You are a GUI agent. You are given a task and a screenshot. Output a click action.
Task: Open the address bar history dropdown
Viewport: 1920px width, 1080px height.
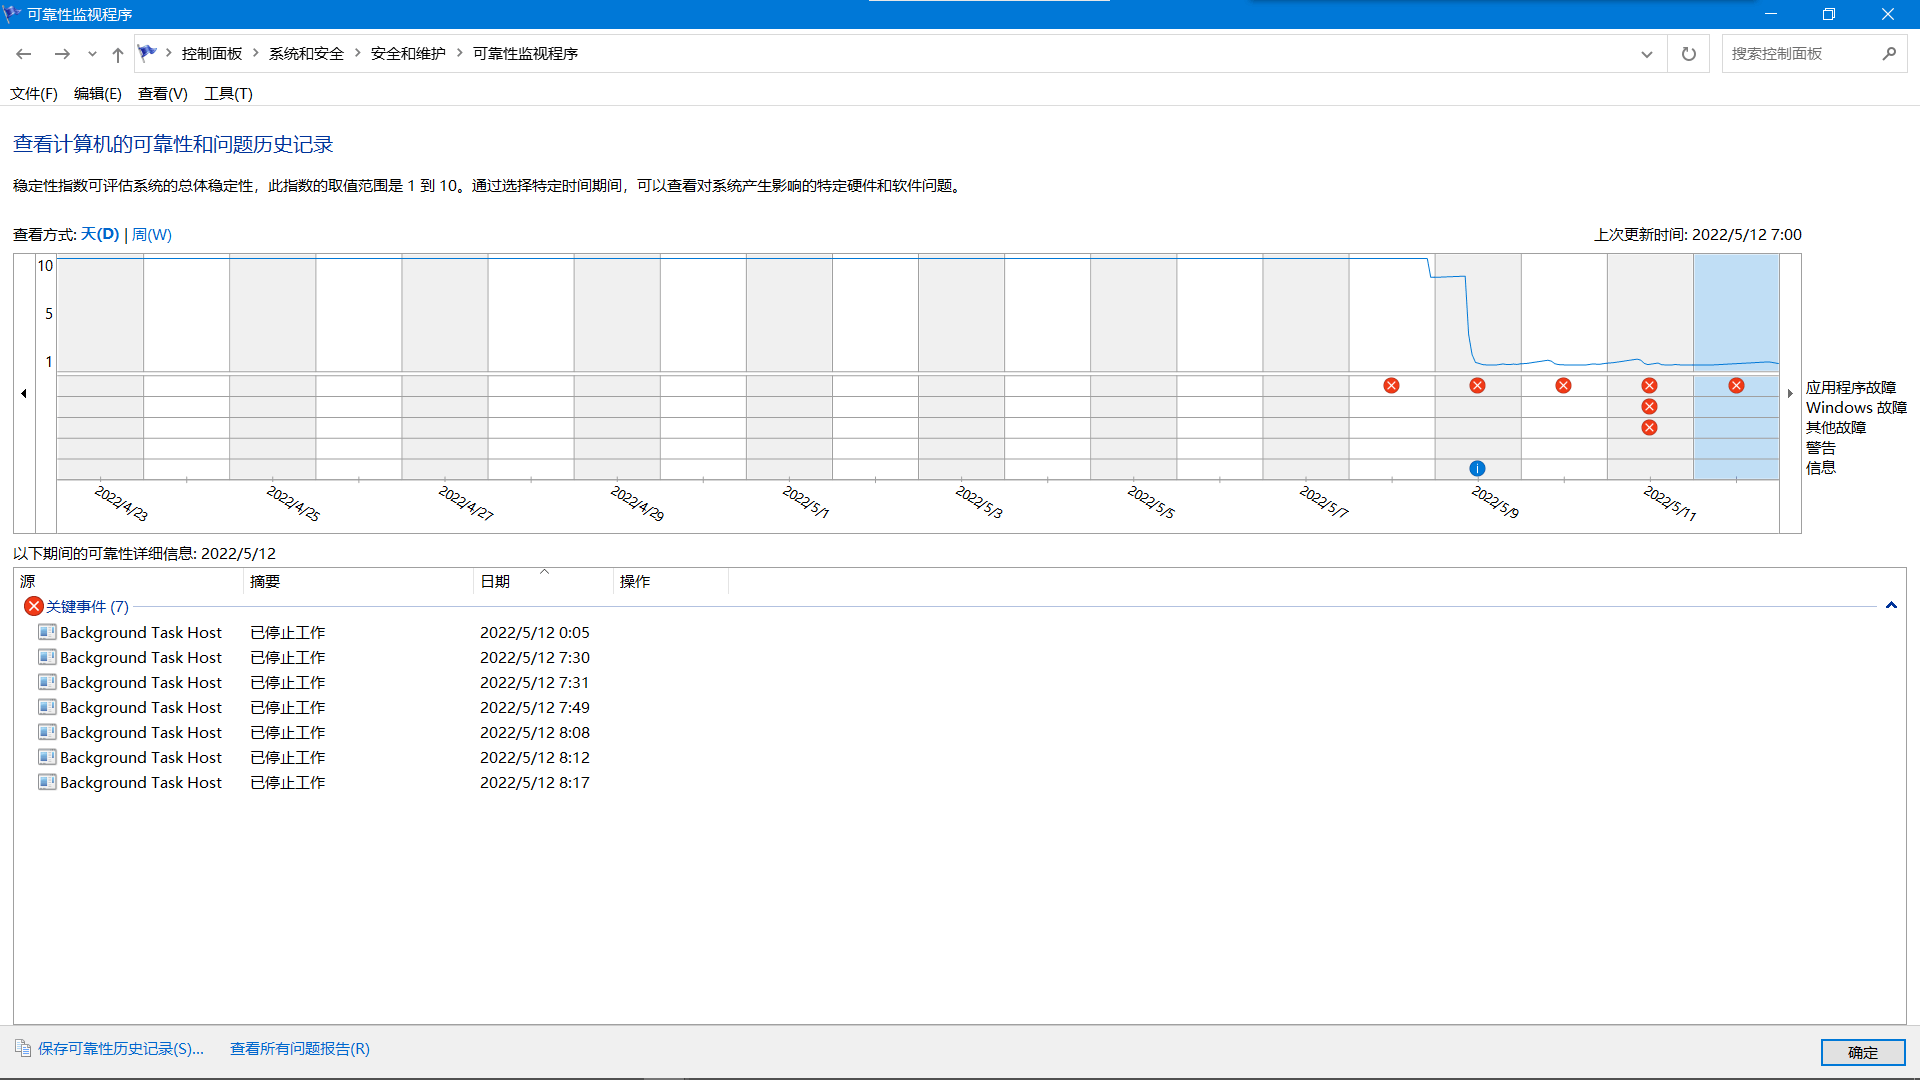coord(1647,54)
